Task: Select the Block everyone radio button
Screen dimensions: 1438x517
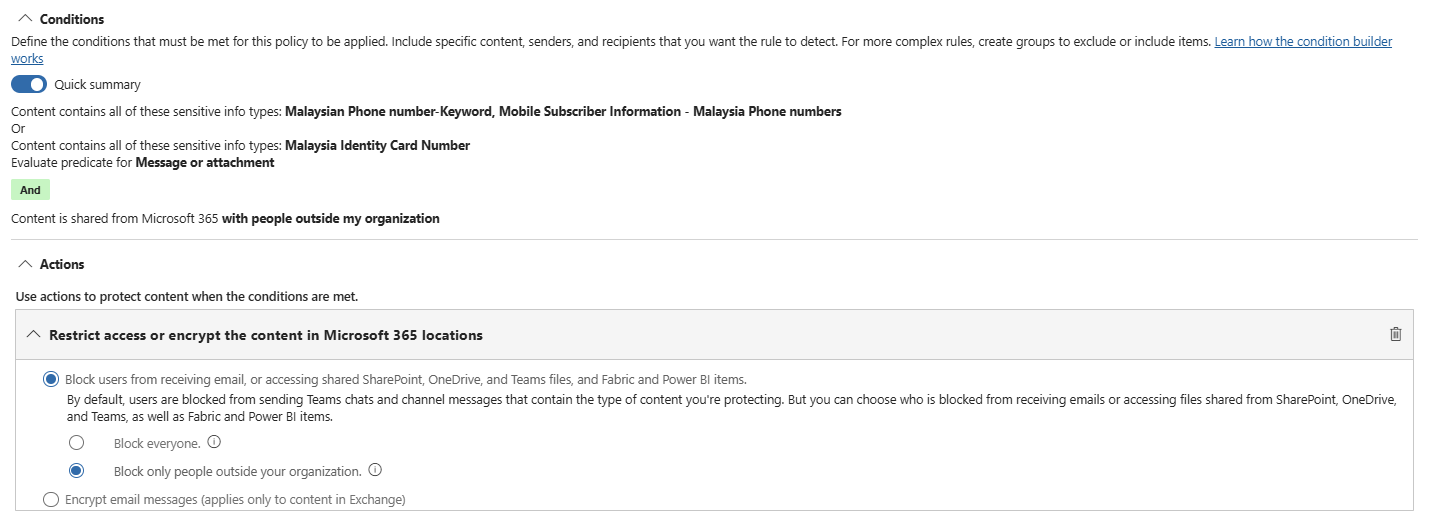Action: tap(76, 443)
